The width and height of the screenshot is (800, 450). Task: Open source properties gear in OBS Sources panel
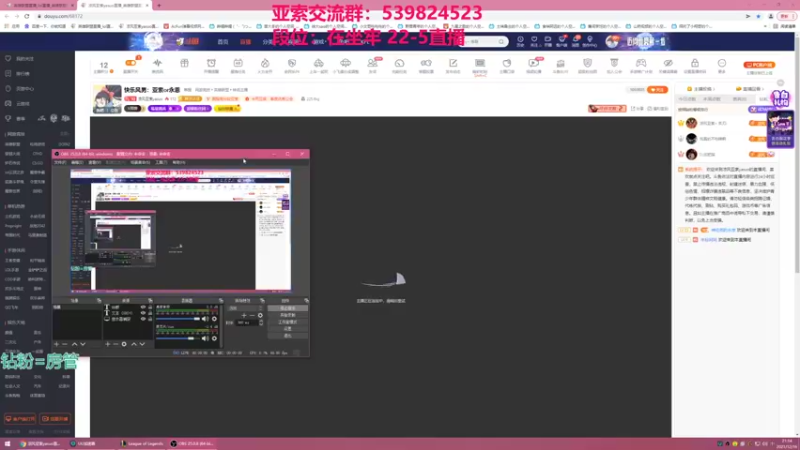tap(124, 344)
